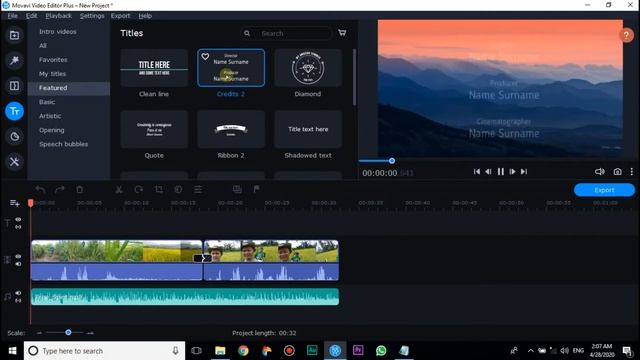Mute the music audio track

tap(18, 293)
